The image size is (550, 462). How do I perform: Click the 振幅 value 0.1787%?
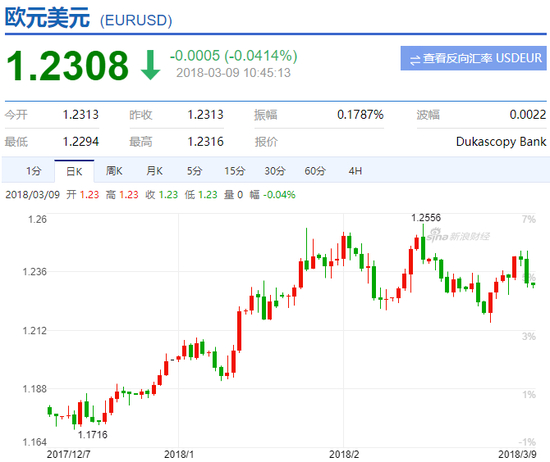360,115
